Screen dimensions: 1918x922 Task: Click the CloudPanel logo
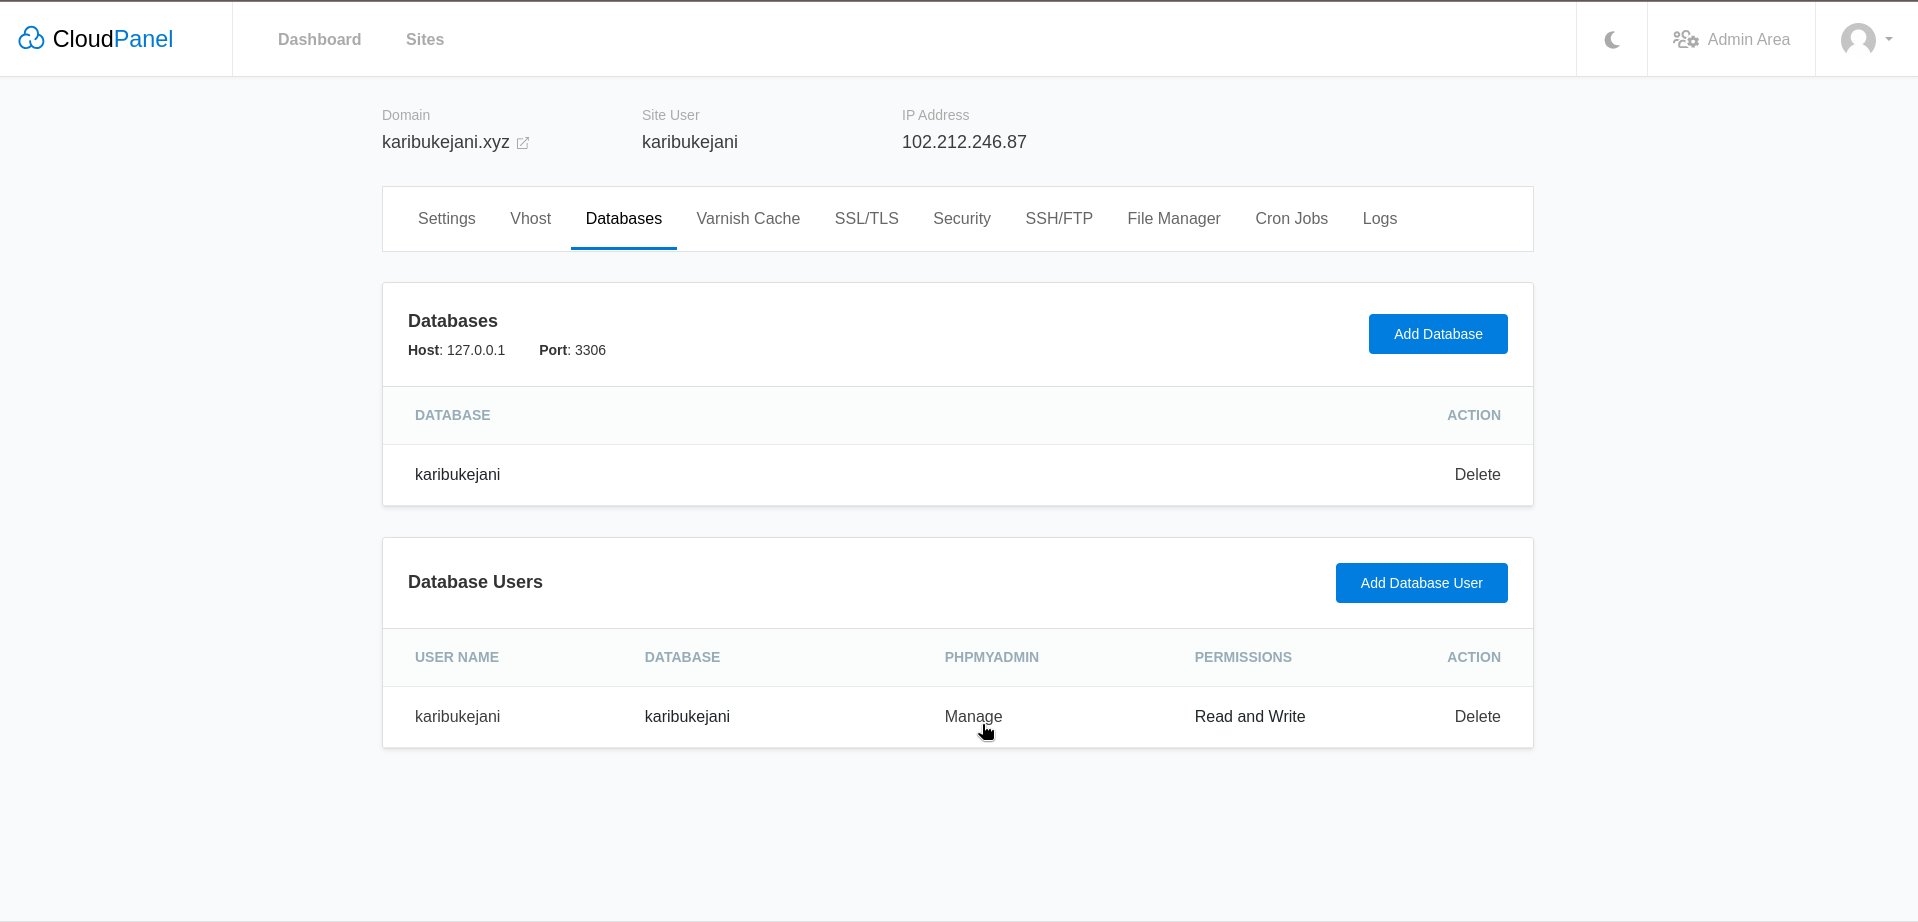95,39
